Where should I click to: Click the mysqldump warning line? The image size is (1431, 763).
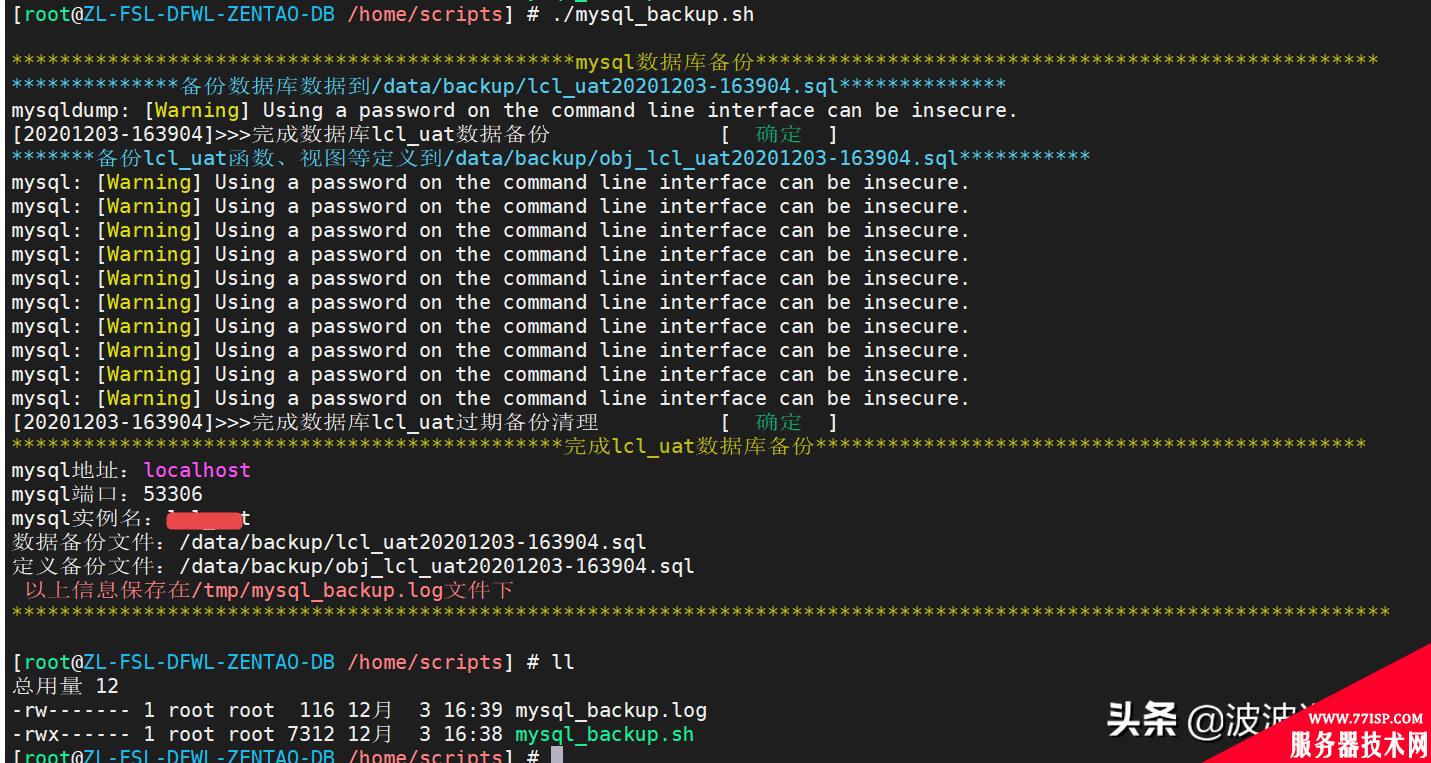click(x=514, y=110)
